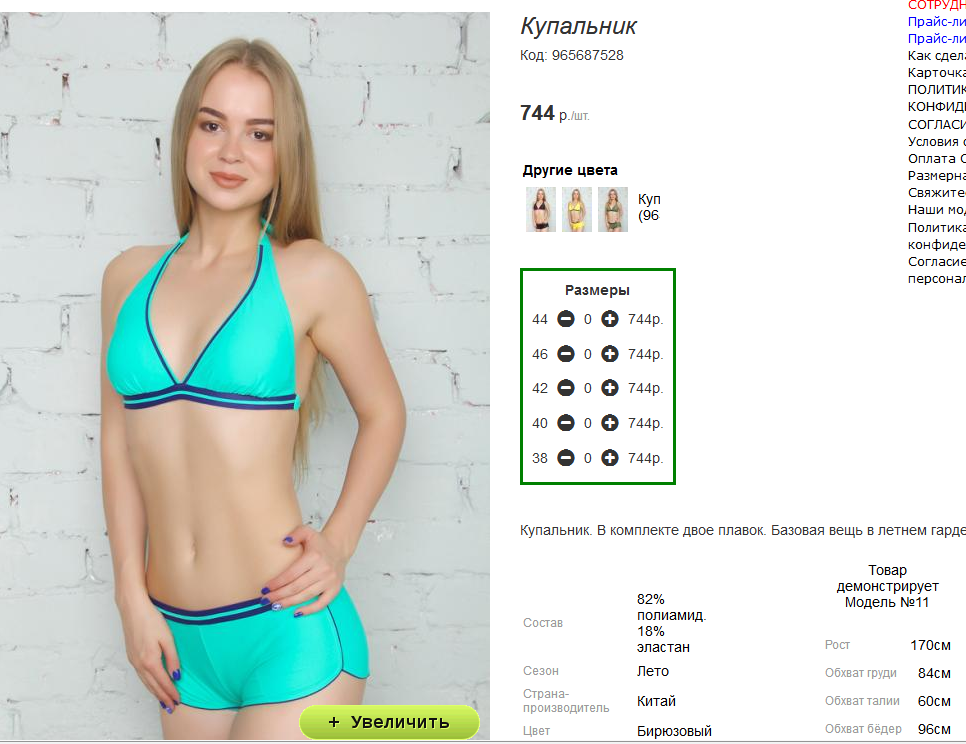The height and width of the screenshot is (744, 966).
Task: Click plus icon for size 40
Action: click(610, 423)
